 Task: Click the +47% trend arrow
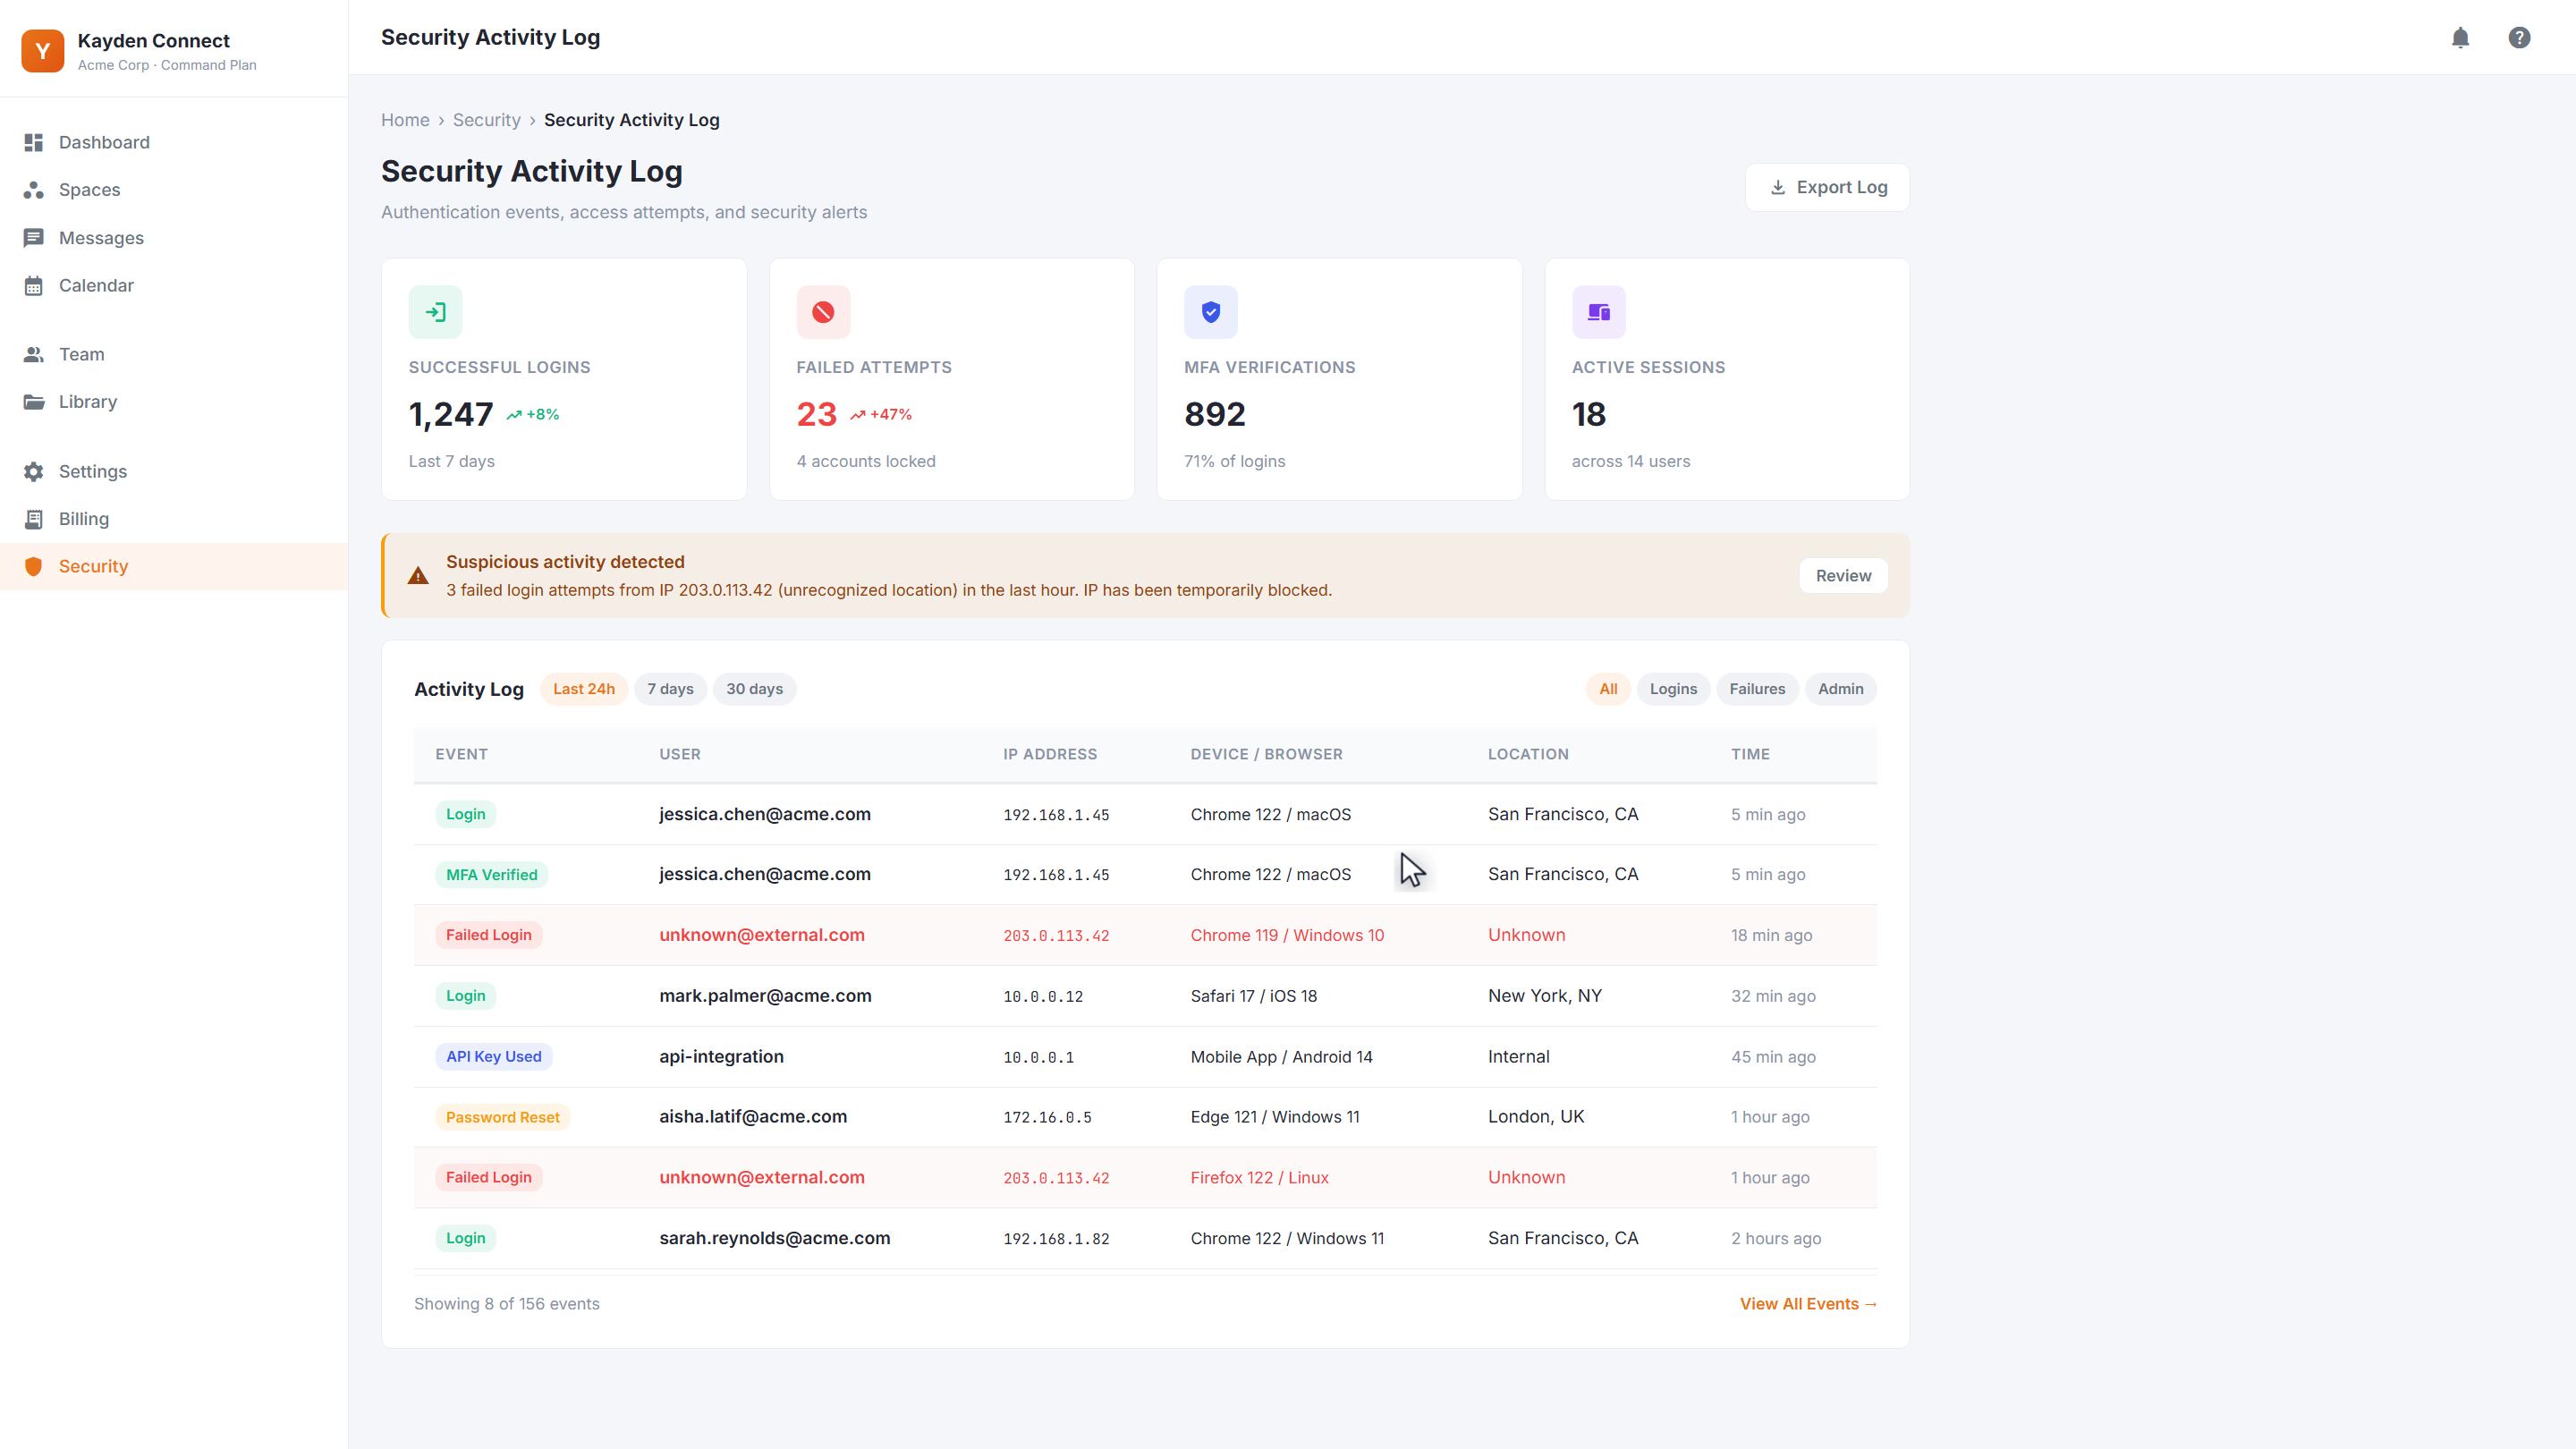point(857,415)
